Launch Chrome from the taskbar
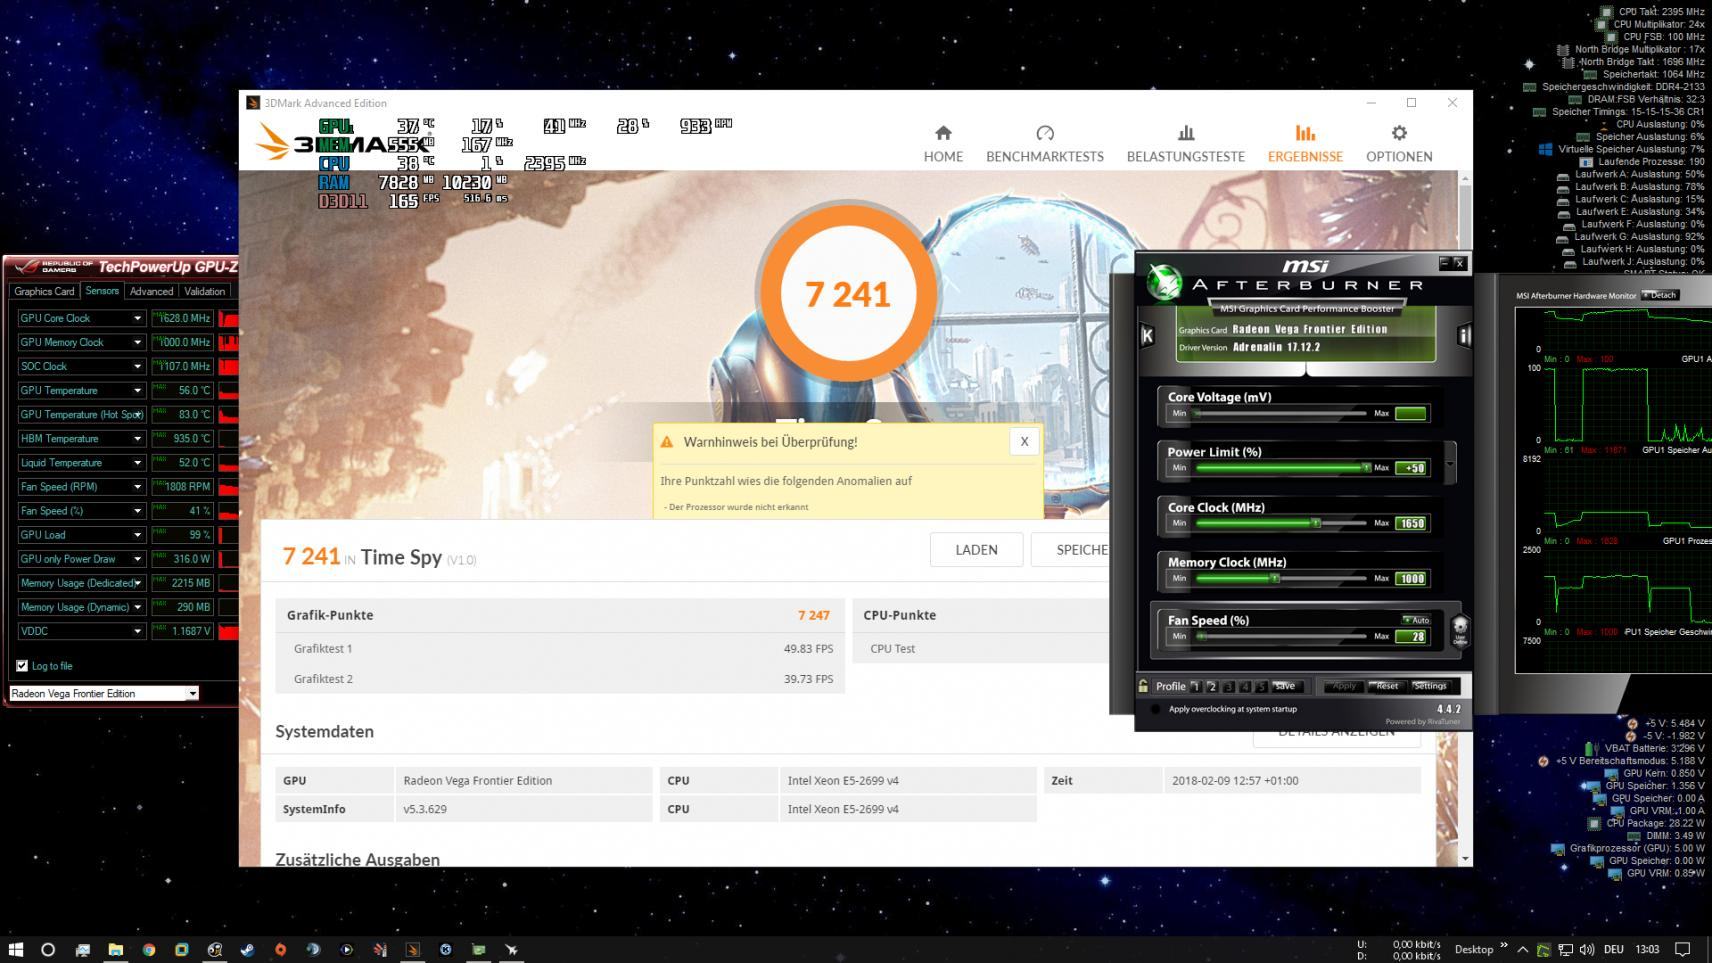The image size is (1712, 963). (148, 949)
